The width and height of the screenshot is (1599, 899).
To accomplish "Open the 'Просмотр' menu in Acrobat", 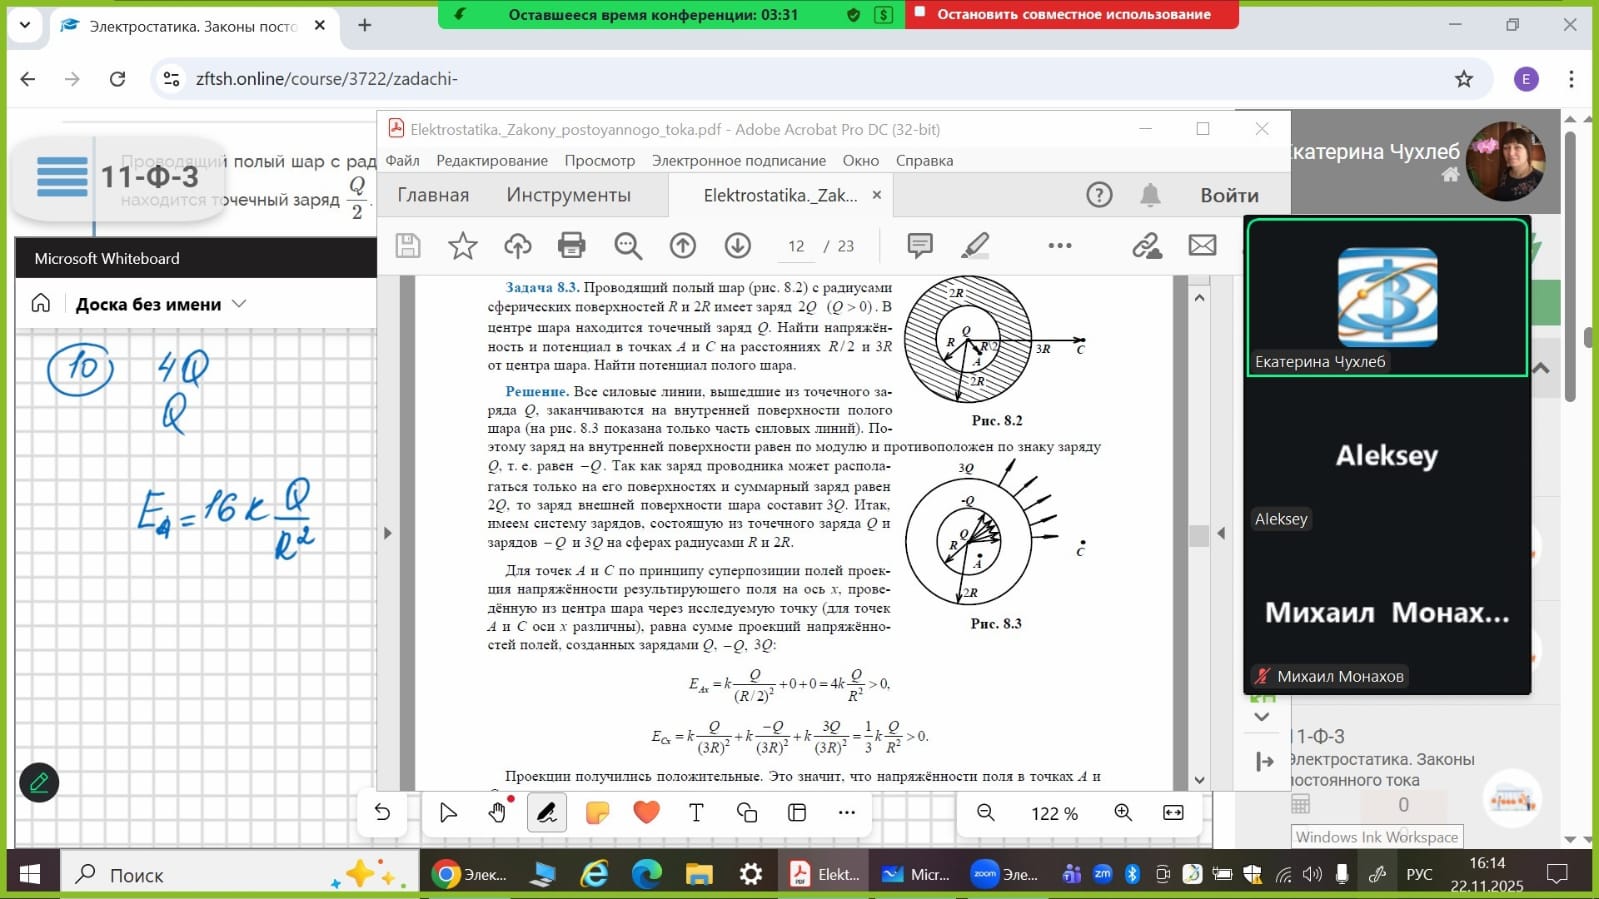I will coord(599,160).
